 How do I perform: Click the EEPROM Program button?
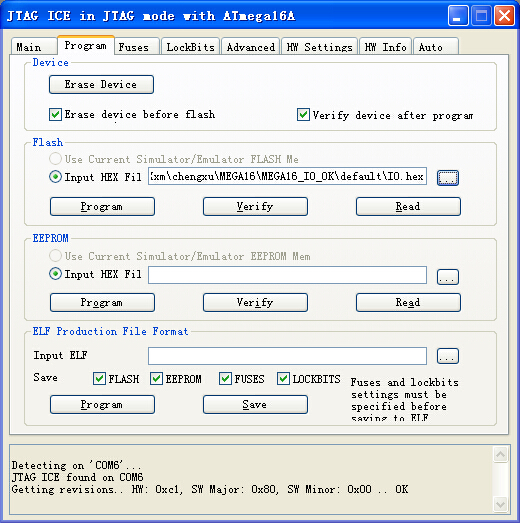click(x=102, y=303)
